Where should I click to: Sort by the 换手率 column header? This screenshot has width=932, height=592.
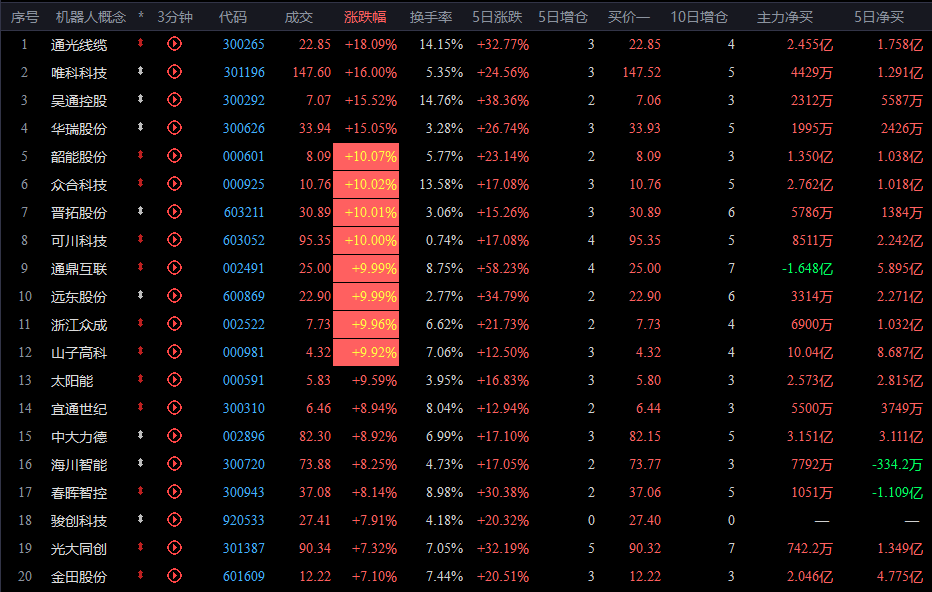(x=431, y=17)
